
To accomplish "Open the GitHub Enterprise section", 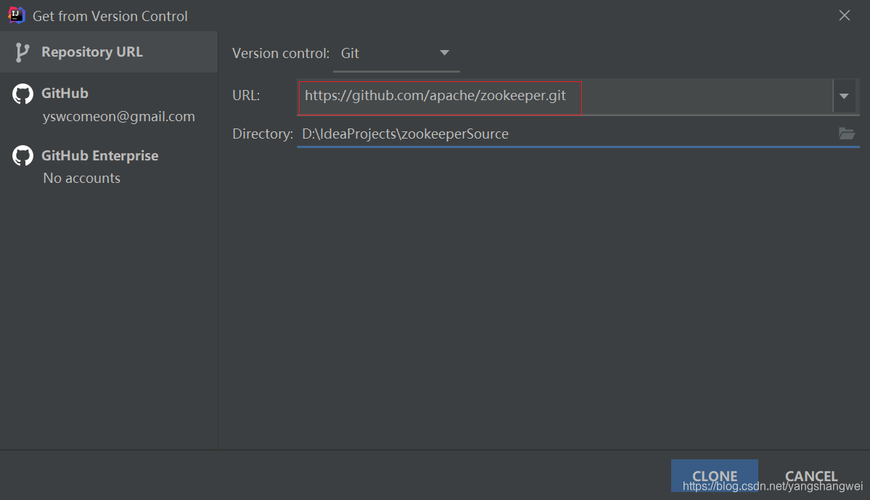I will click(99, 156).
